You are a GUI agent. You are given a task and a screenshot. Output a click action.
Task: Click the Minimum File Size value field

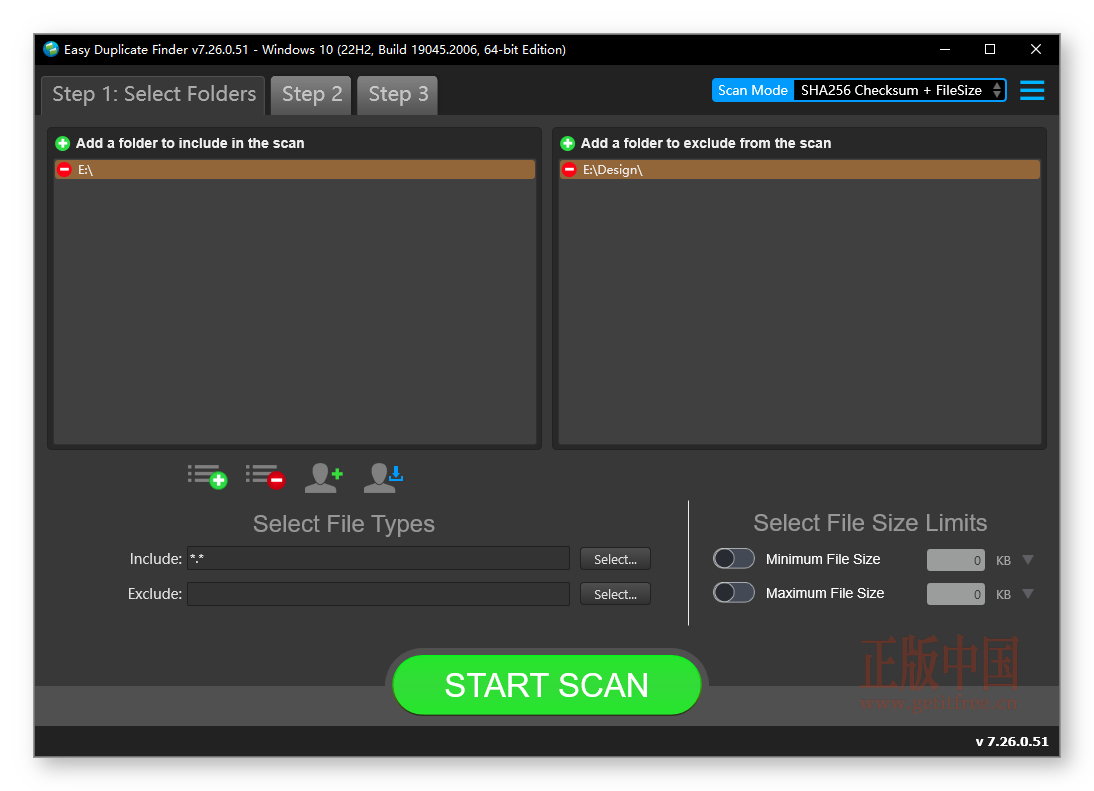(x=955, y=559)
